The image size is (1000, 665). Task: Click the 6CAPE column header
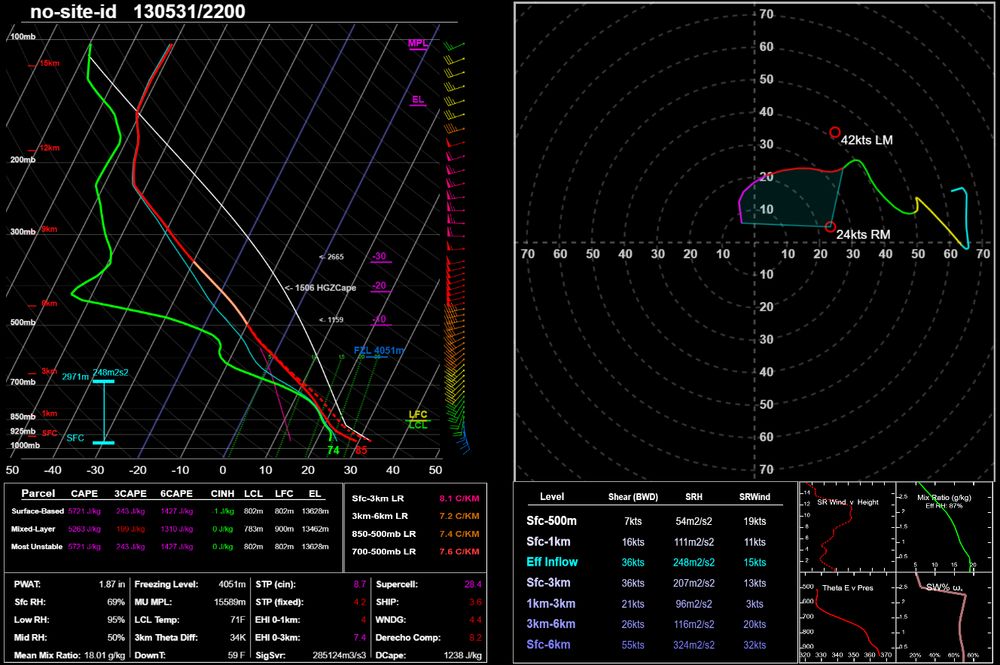[x=176, y=493]
